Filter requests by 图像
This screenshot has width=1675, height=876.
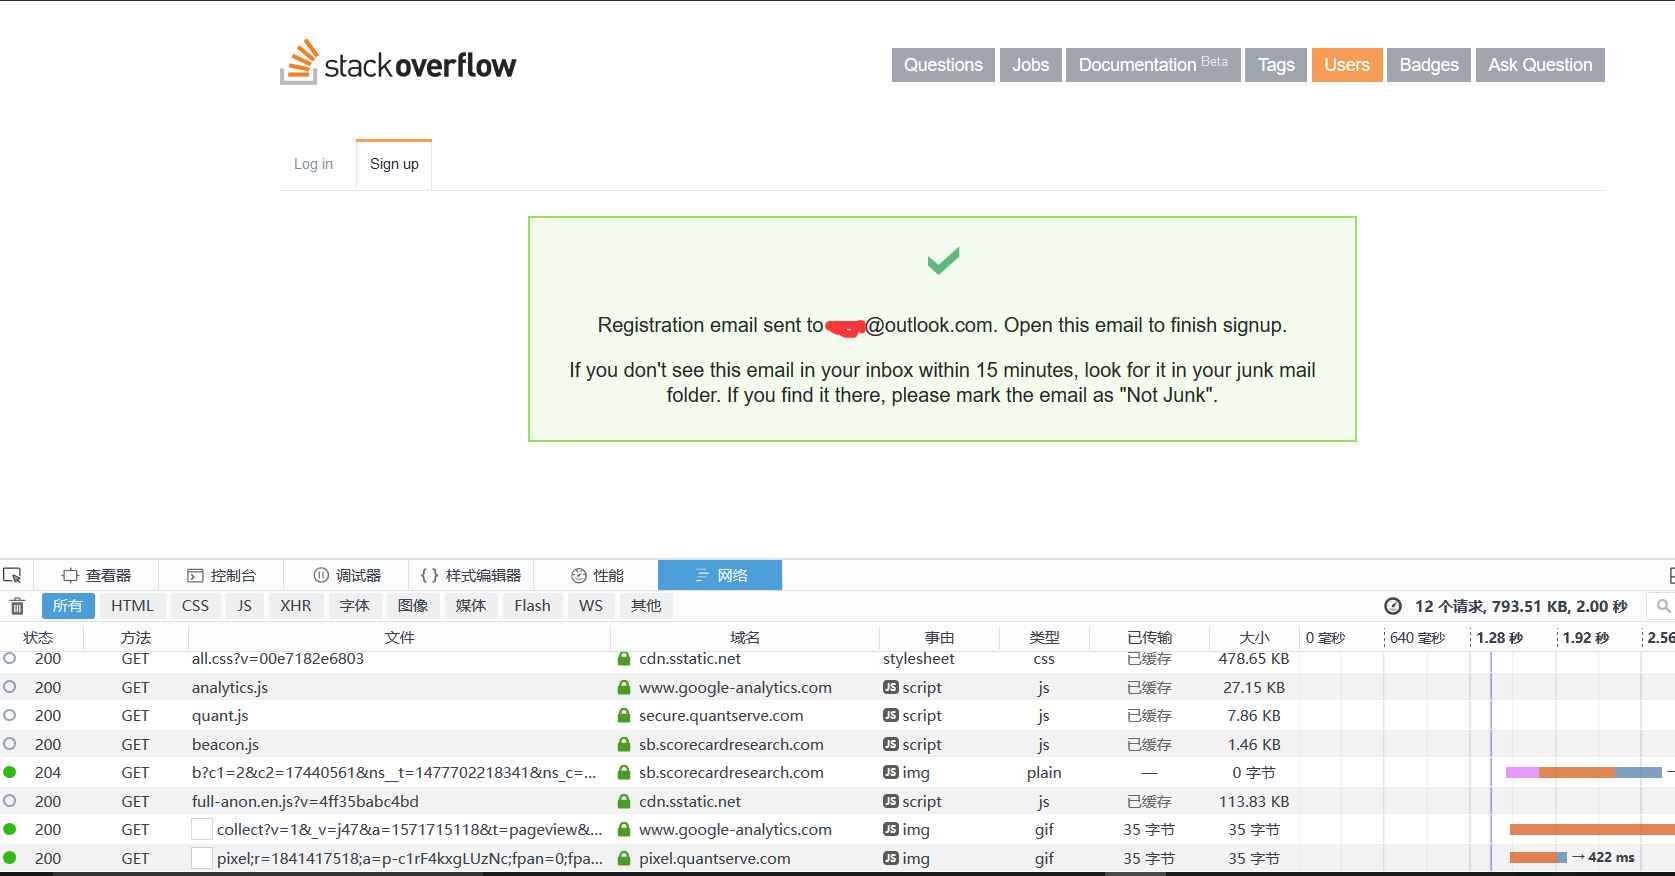click(413, 606)
